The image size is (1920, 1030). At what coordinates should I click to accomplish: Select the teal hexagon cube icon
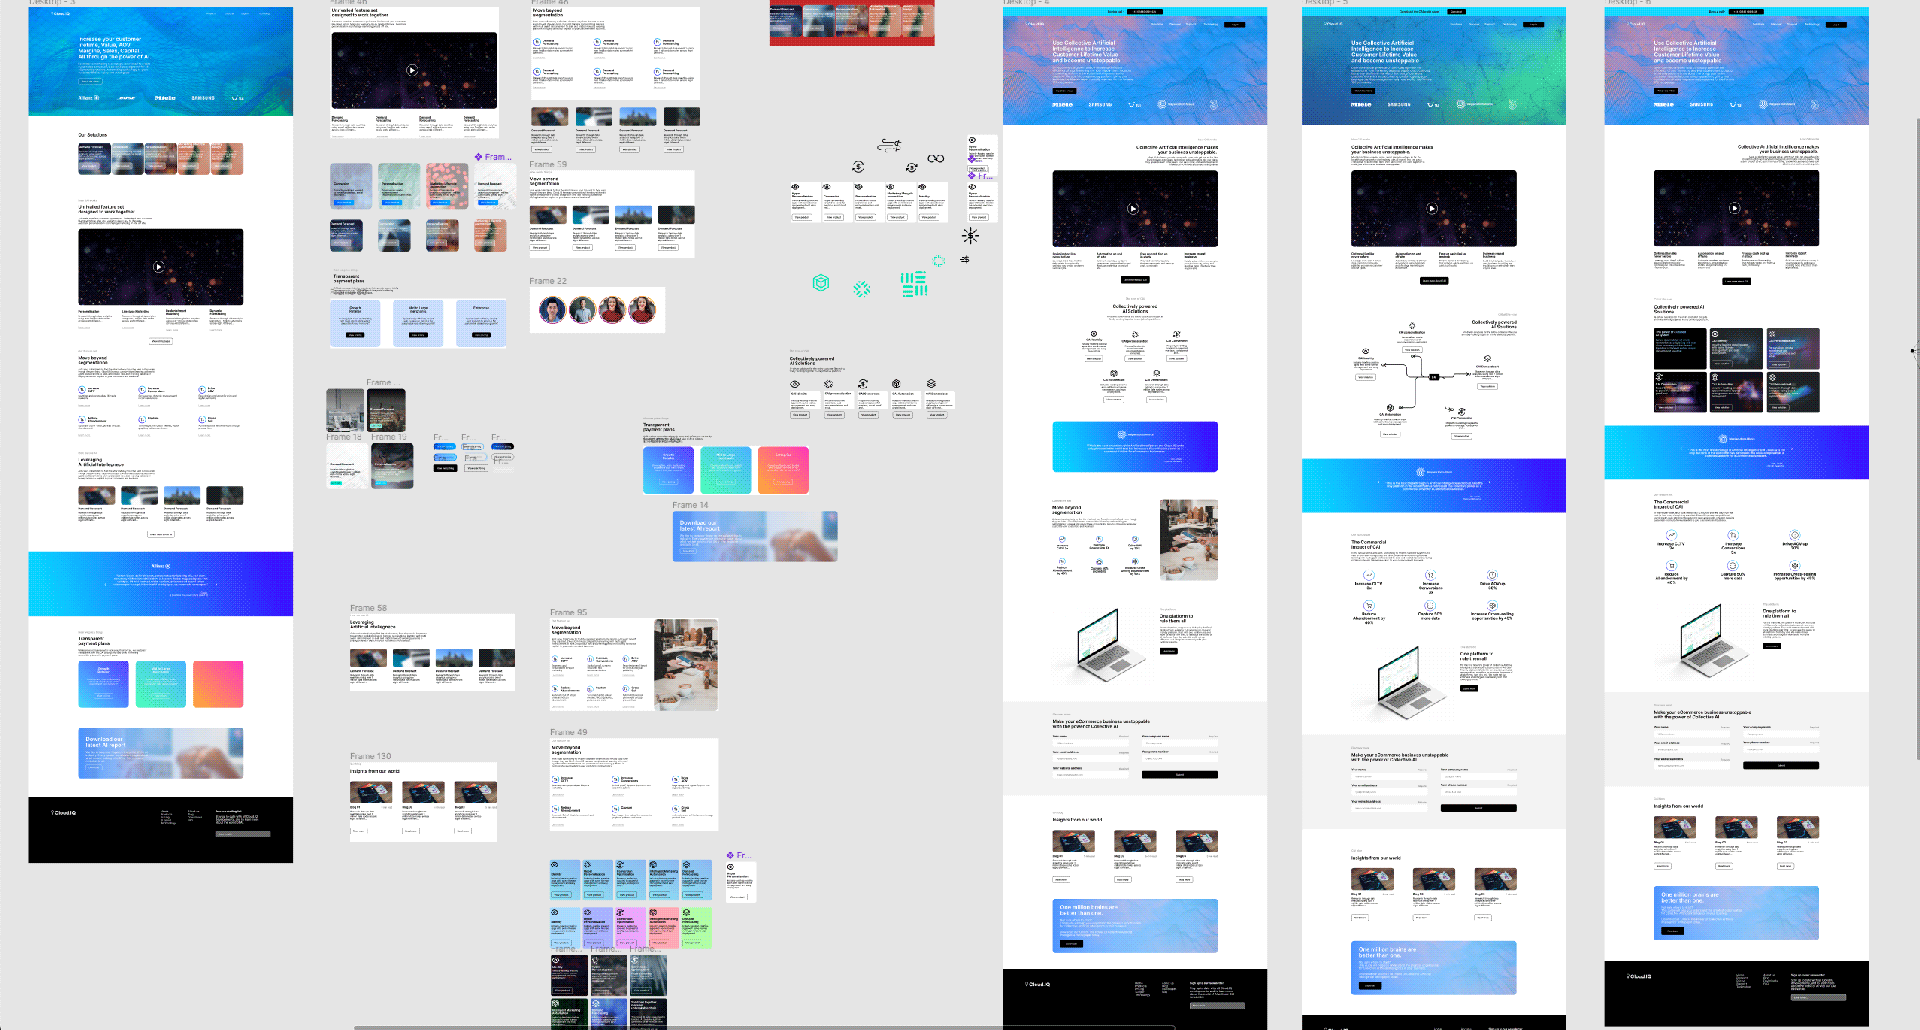click(821, 283)
